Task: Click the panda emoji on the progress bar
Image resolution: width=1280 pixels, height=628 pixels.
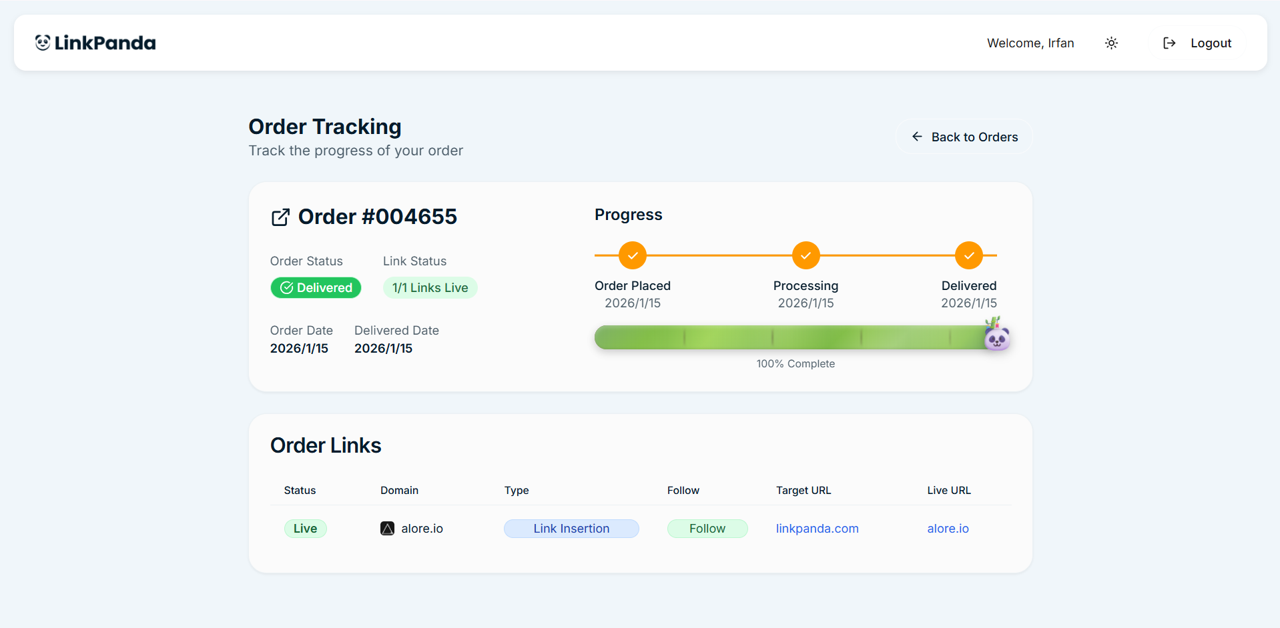Action: pos(995,338)
